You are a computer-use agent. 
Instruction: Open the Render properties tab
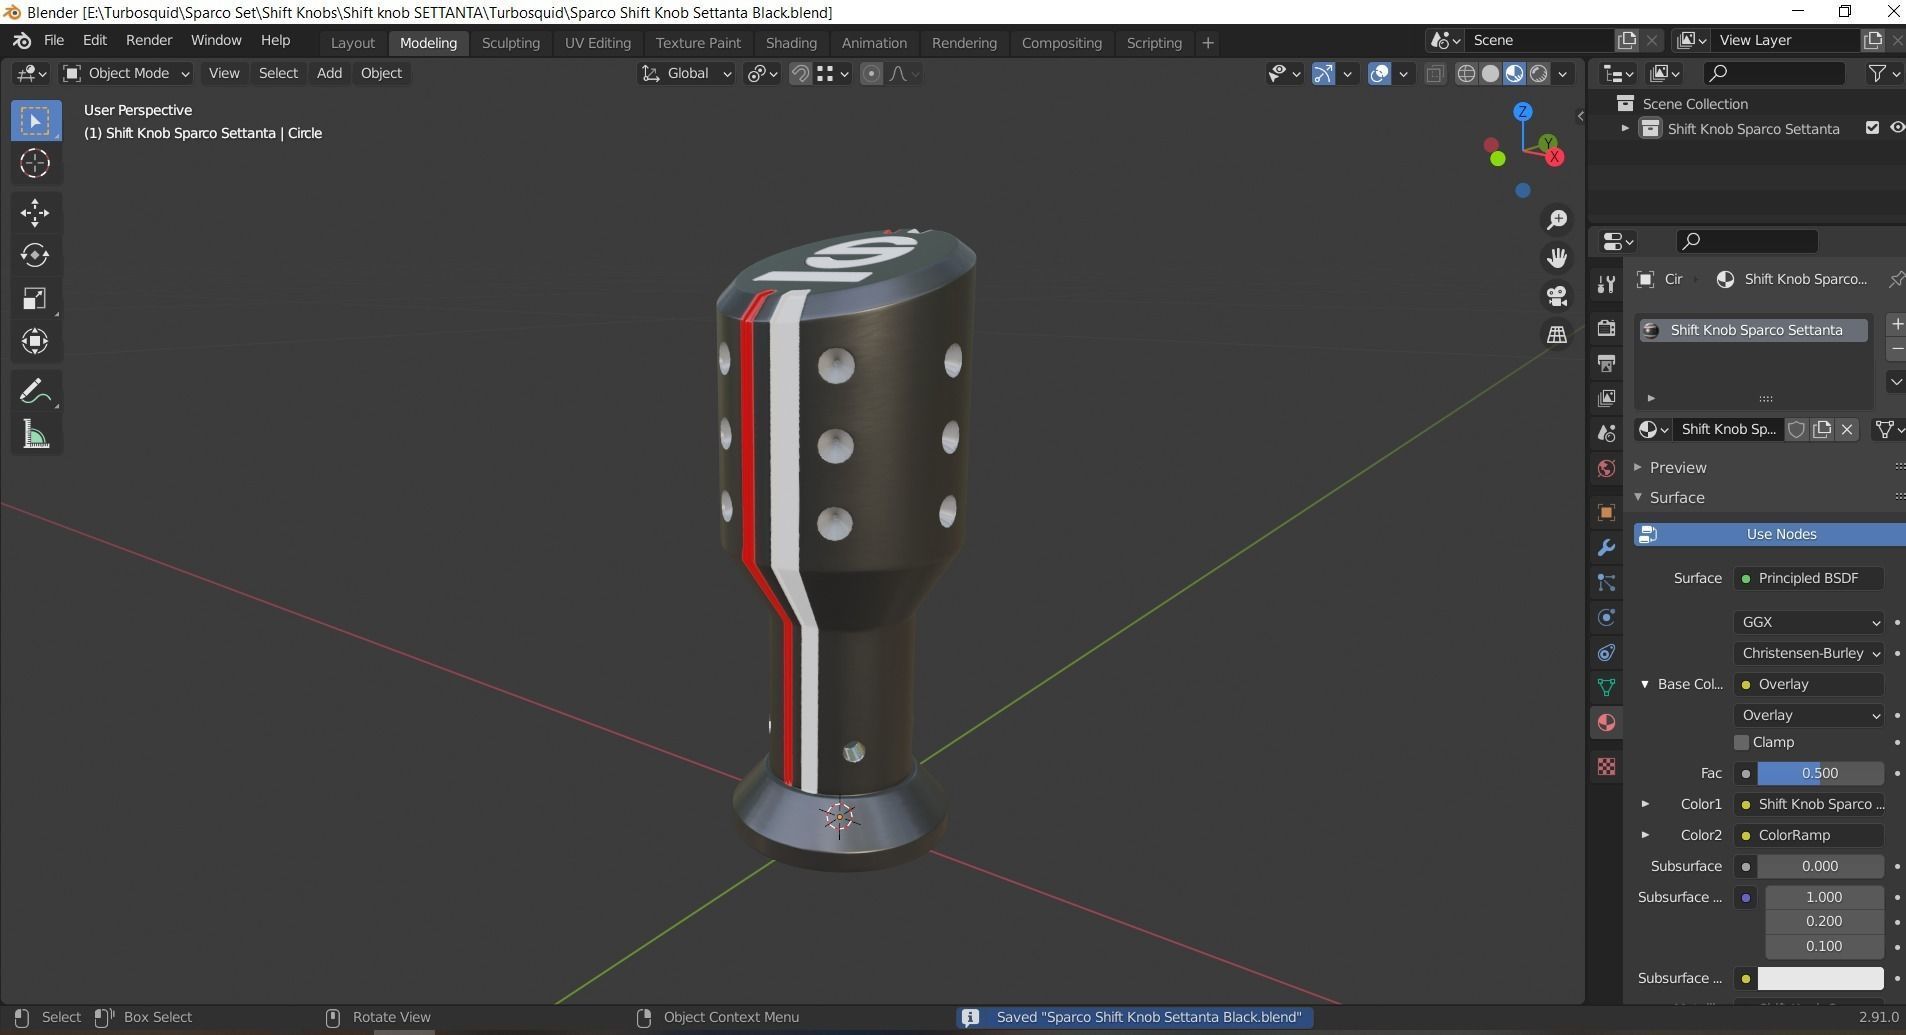(x=1606, y=328)
